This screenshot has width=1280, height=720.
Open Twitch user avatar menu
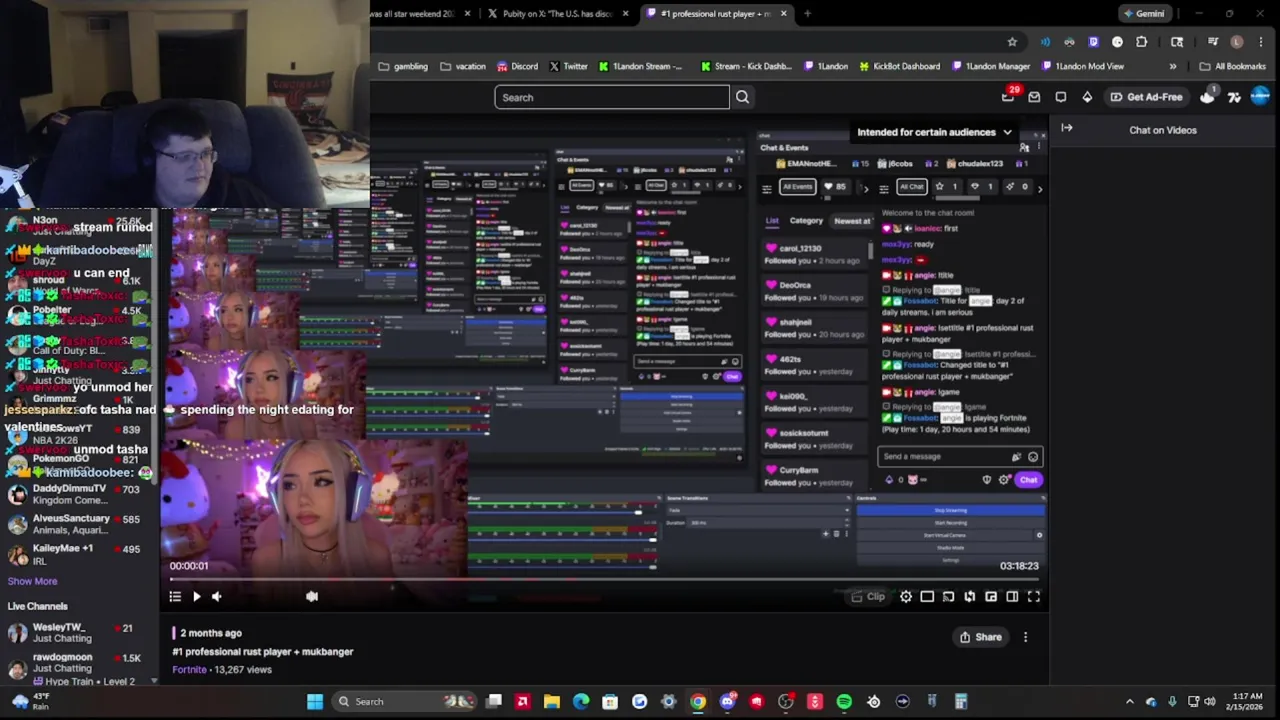(1260, 96)
